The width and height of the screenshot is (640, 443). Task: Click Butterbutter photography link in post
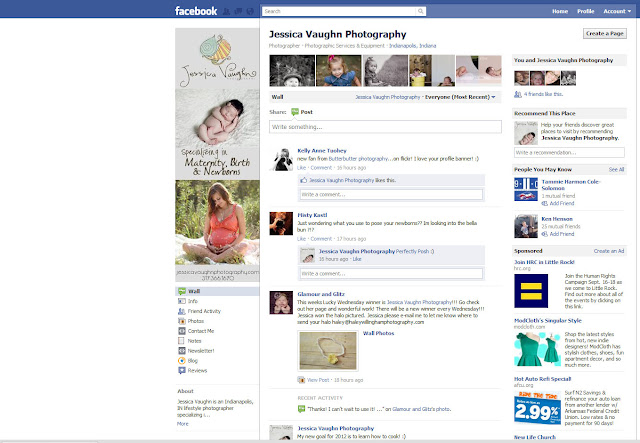358,159
